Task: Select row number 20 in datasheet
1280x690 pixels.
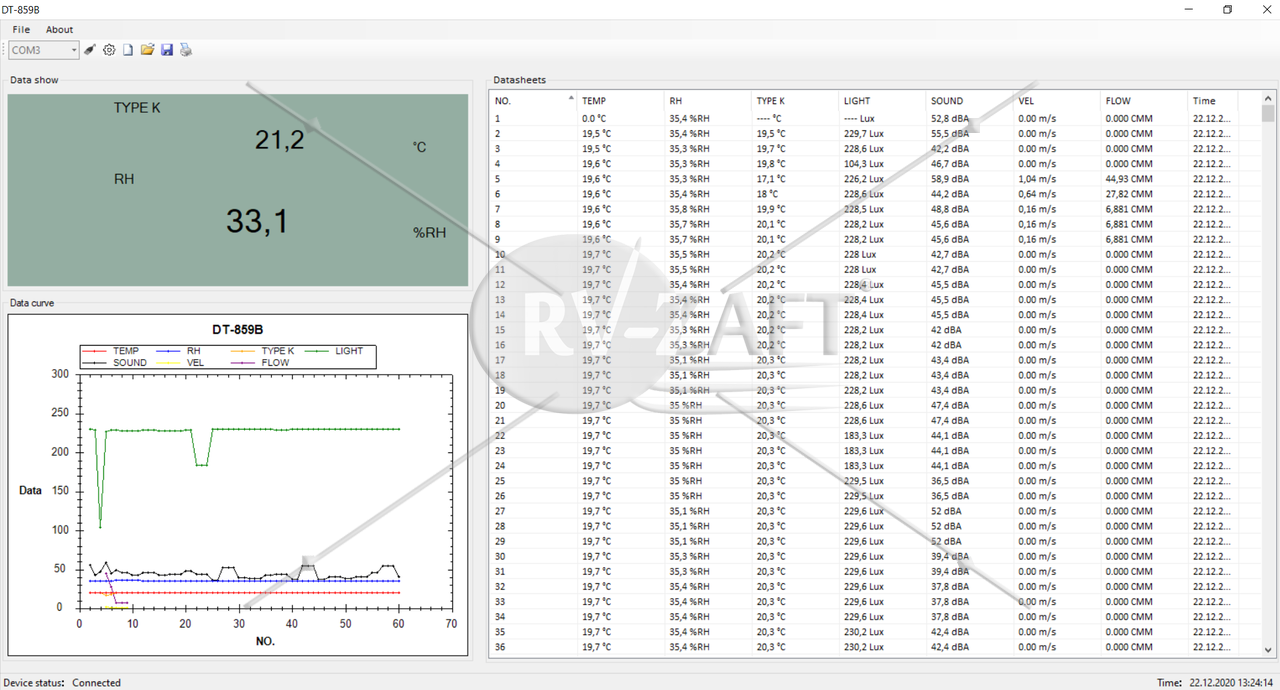Action: point(500,405)
